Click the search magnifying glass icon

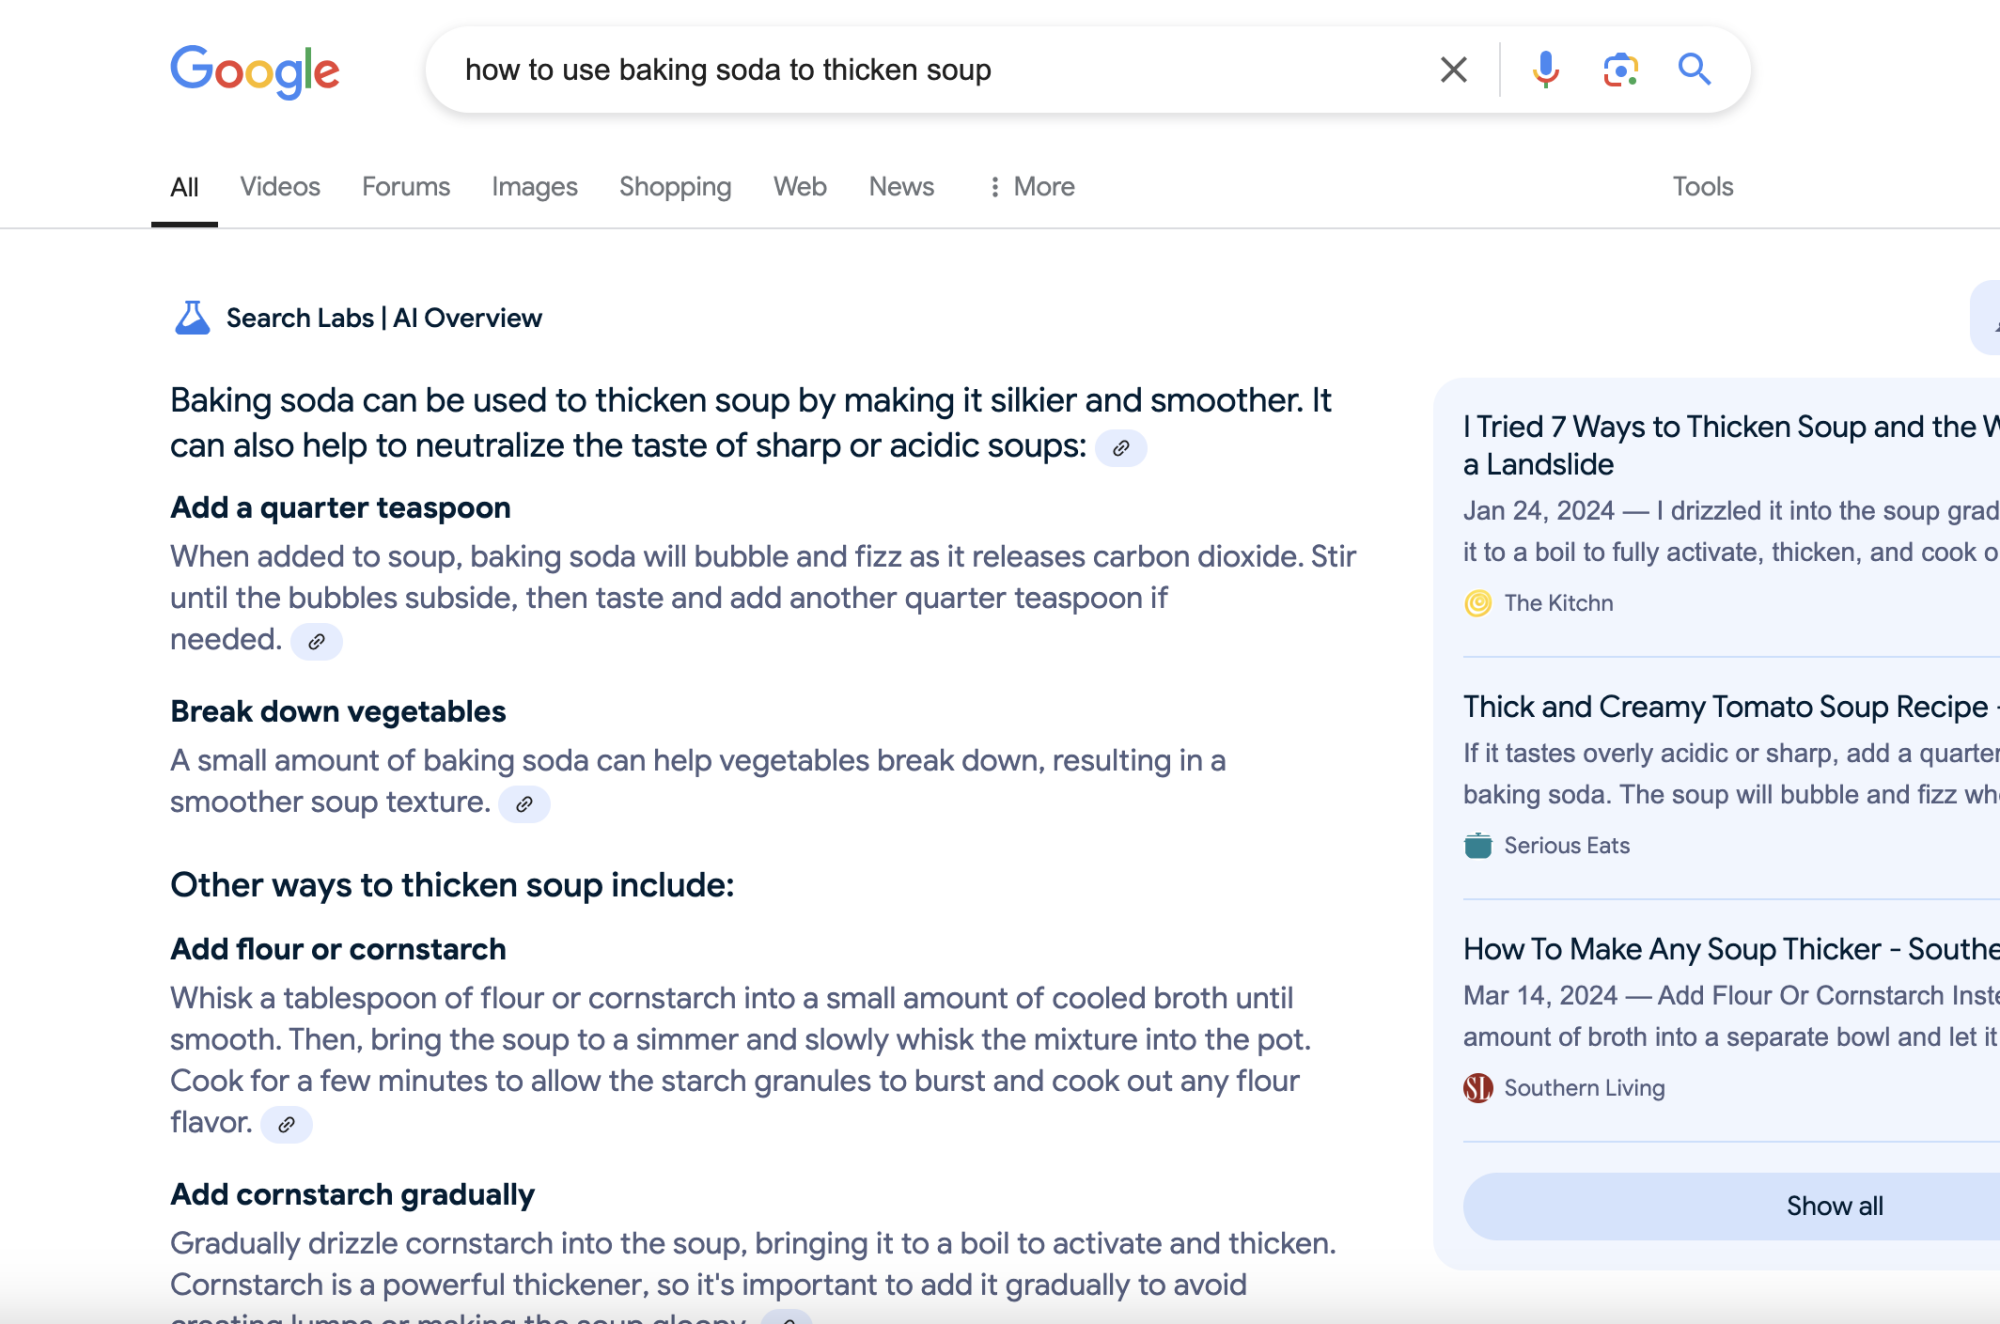click(1695, 70)
